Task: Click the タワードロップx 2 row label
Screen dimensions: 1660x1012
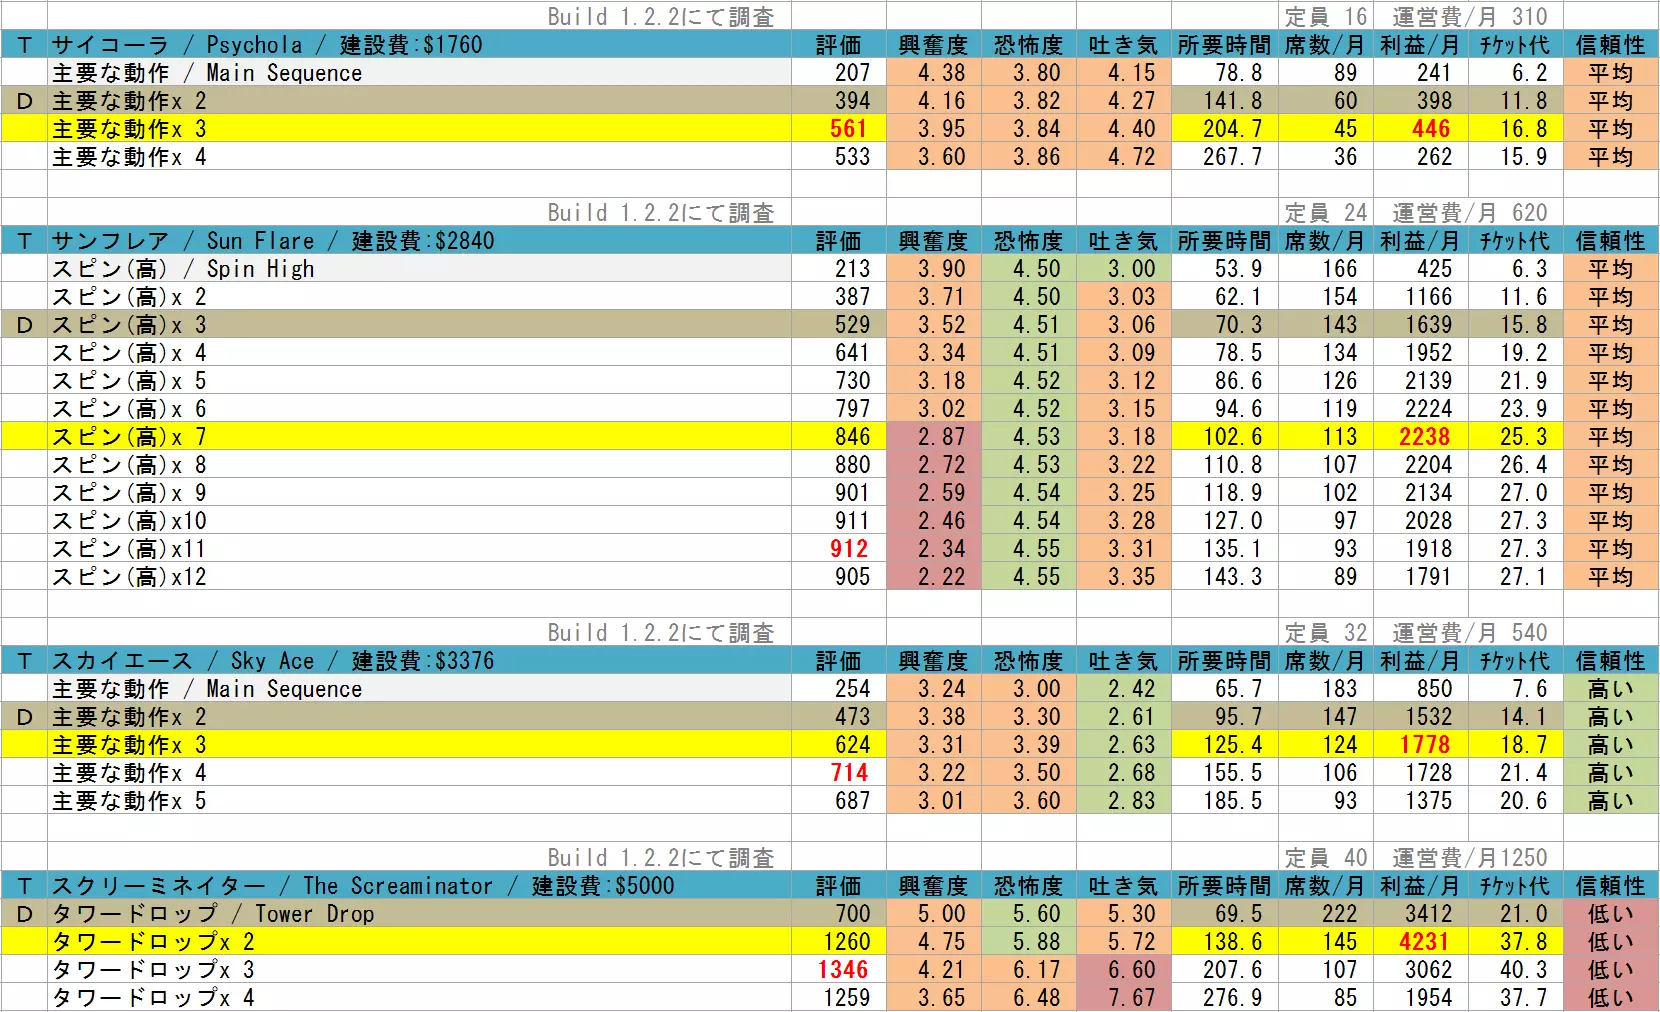Action: click(419, 942)
